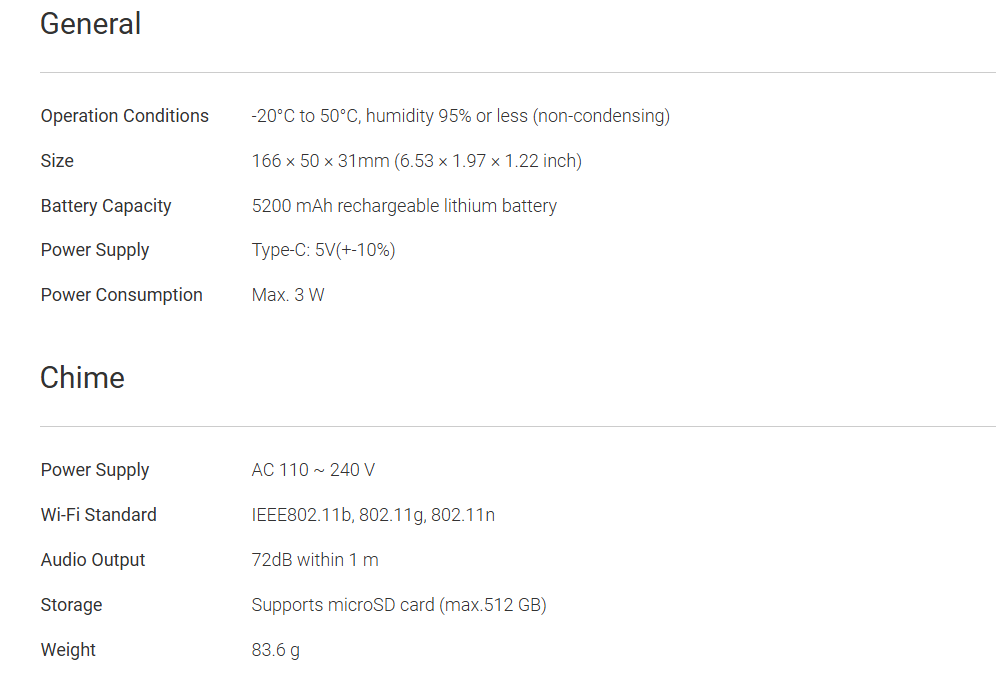Select the Battery Capacity label

click(x=106, y=206)
